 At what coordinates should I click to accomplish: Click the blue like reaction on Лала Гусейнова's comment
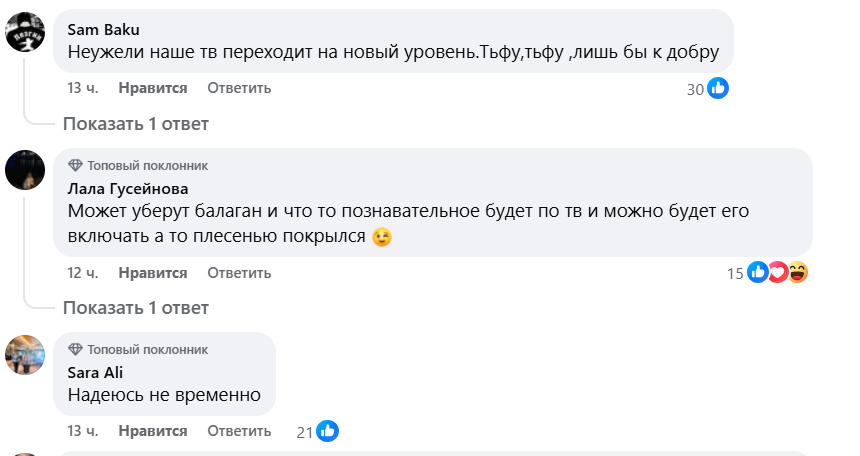pos(758,272)
